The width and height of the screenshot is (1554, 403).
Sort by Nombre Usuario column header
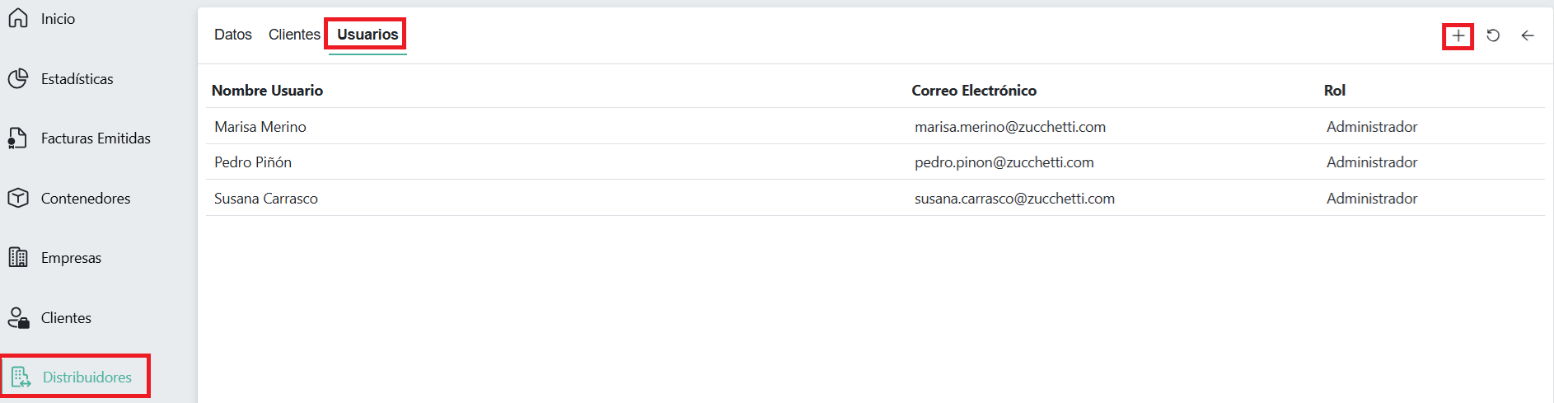(x=267, y=90)
